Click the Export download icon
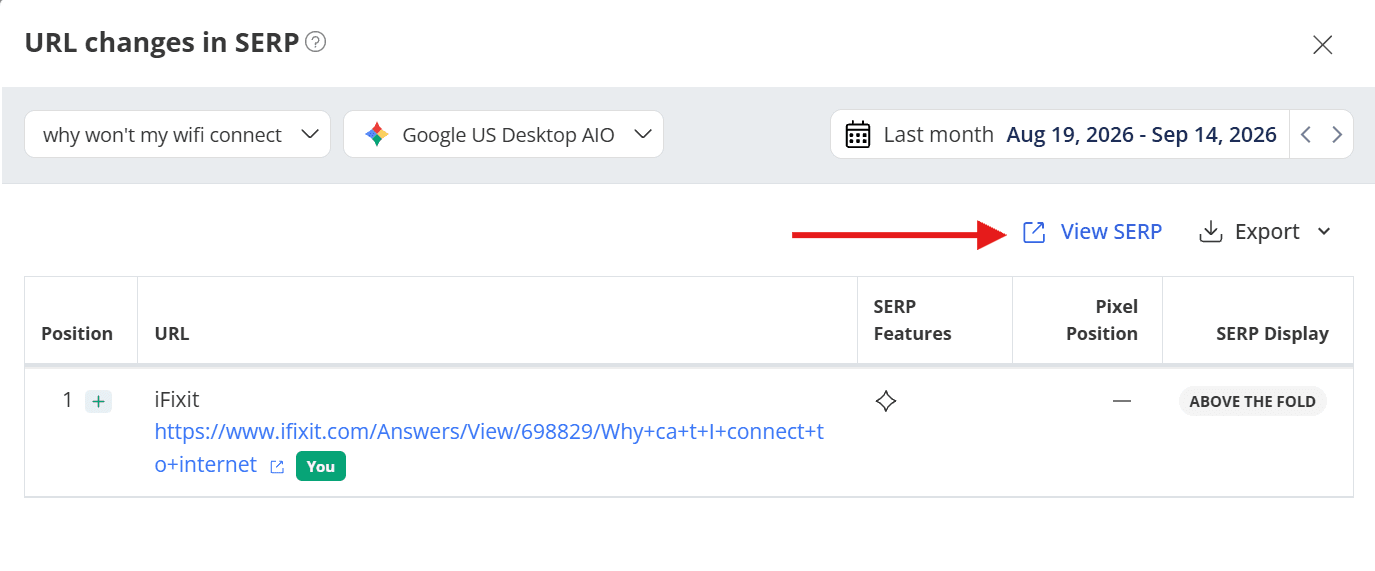The width and height of the screenshot is (1375, 571). (1211, 232)
